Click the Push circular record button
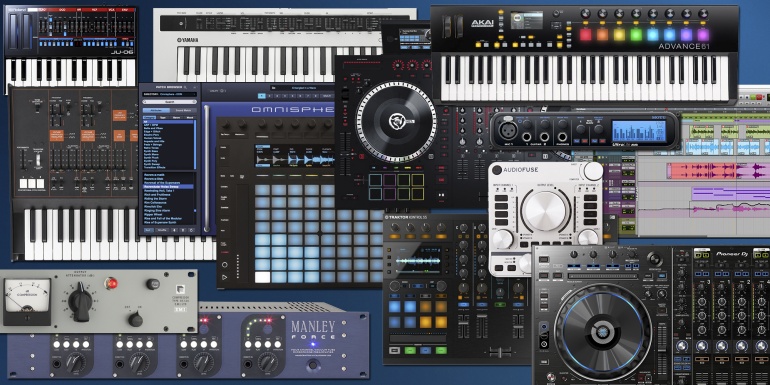The width and height of the screenshot is (770, 385). (225, 264)
